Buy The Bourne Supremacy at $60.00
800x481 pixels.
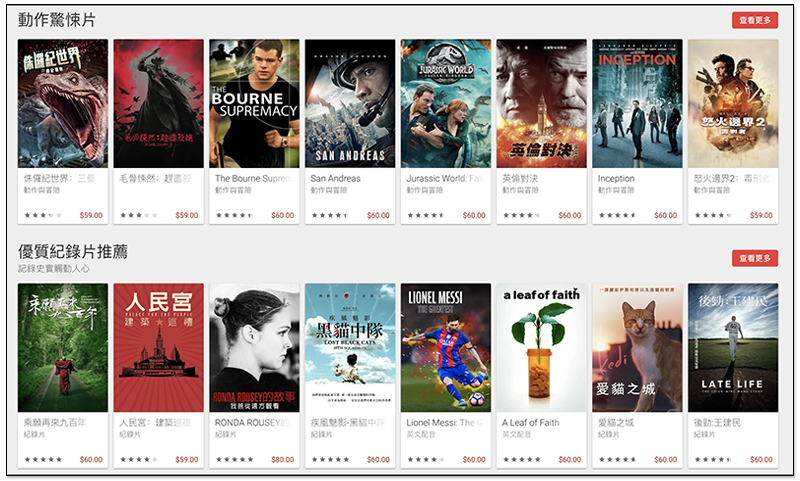click(x=283, y=215)
